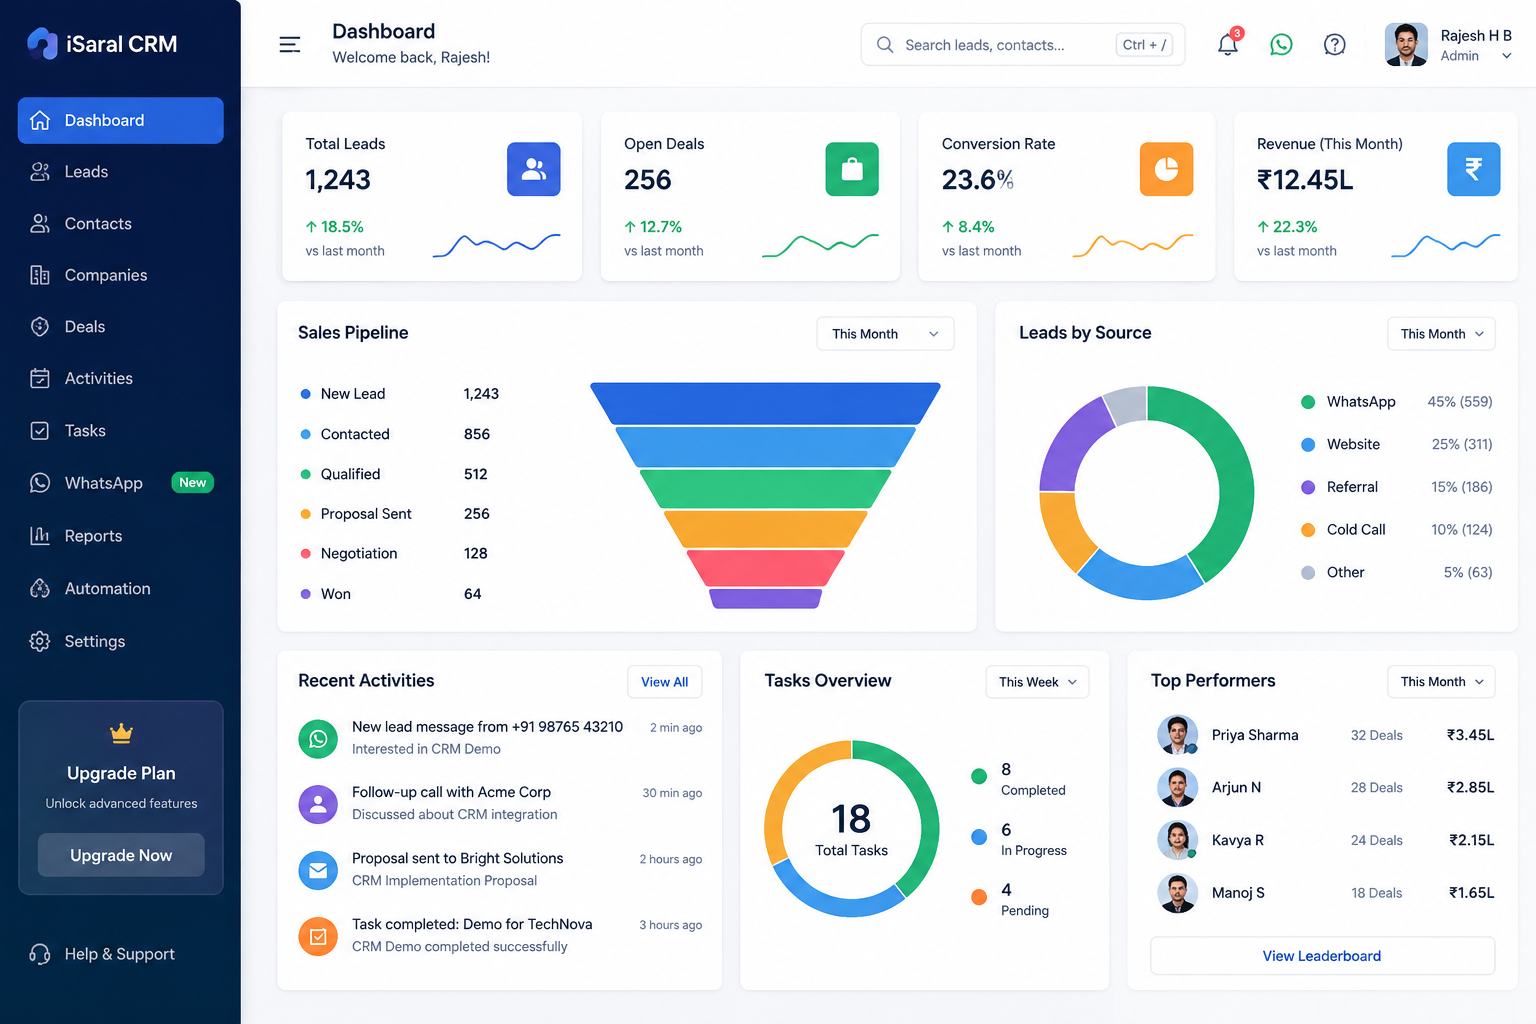Click the Total Leads people icon
Viewport: 1536px width, 1024px height.
pos(534,169)
